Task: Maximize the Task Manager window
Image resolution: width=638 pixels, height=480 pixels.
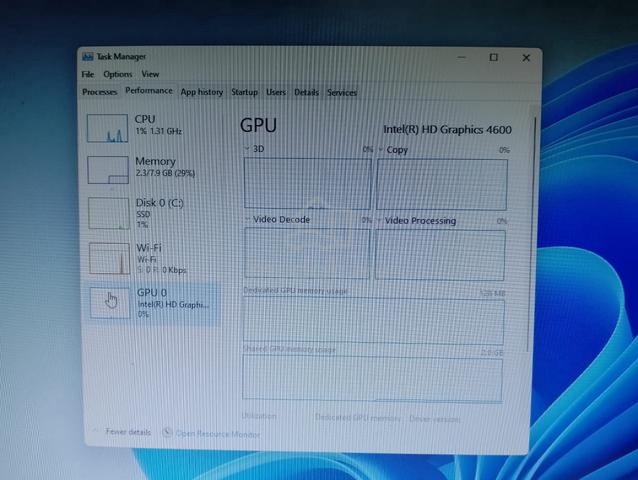Action: (494, 57)
